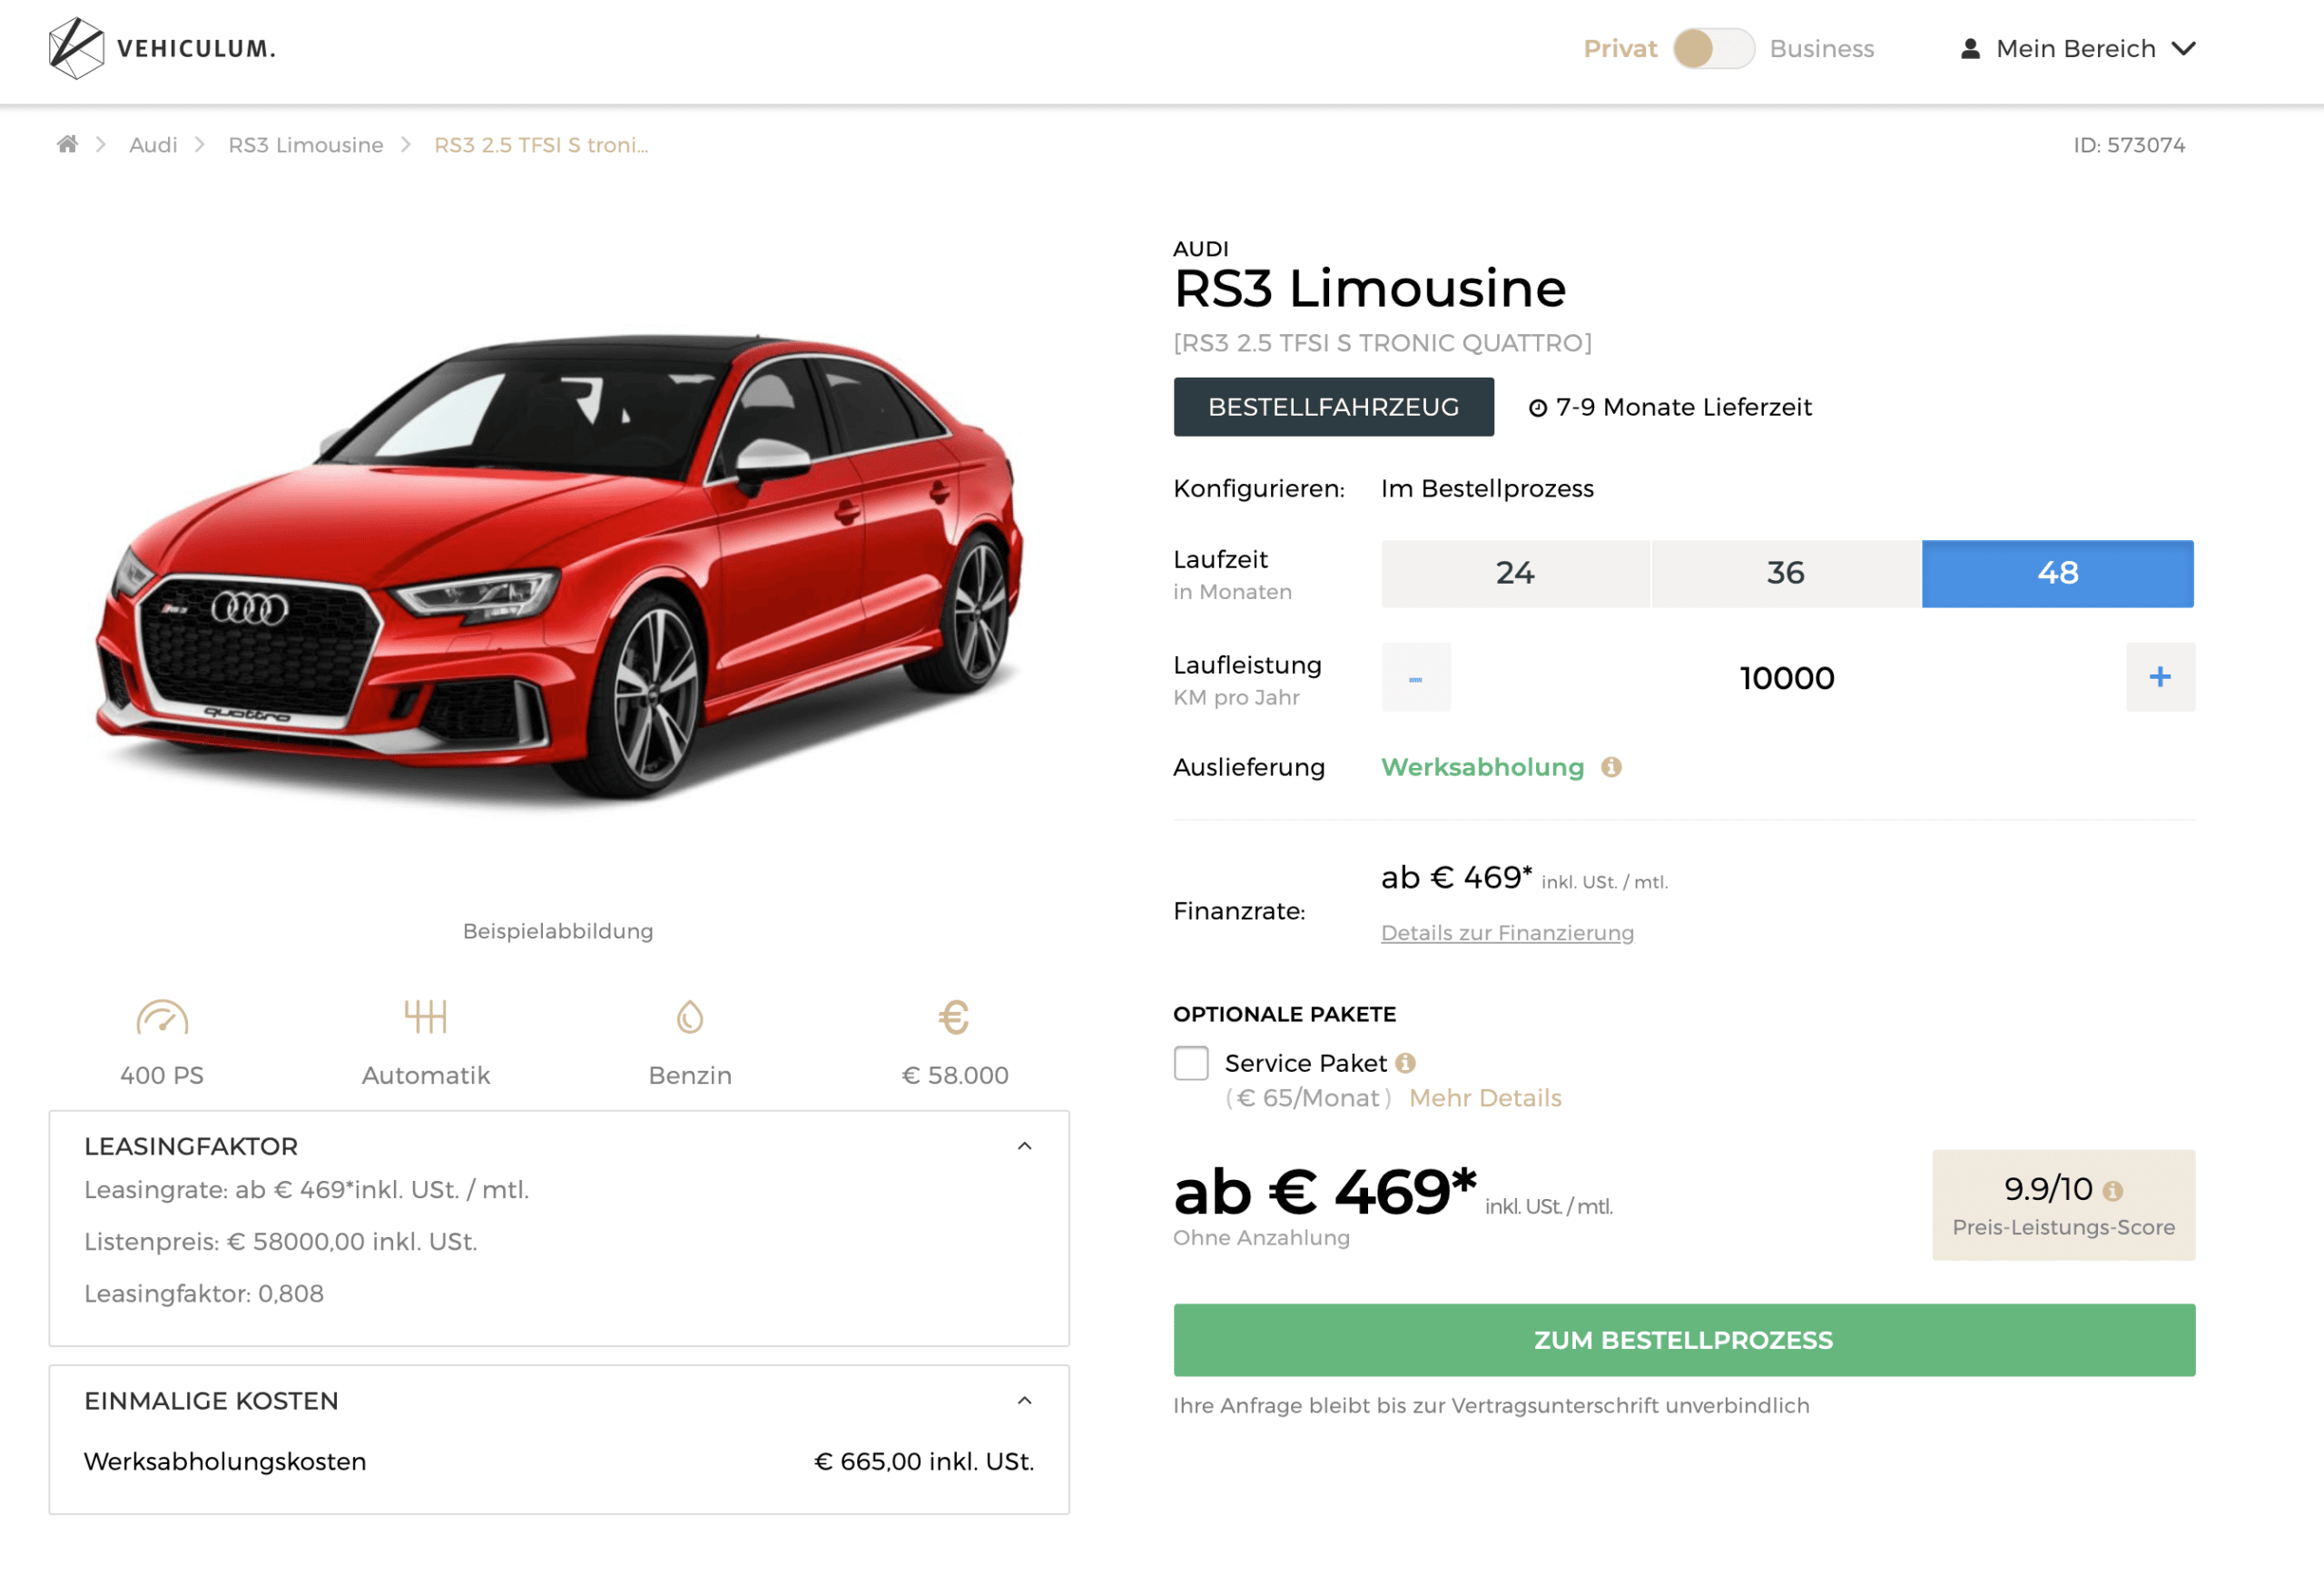Click the Werksabholung delivery link
The width and height of the screenshot is (2324, 1593).
pos(1482,767)
